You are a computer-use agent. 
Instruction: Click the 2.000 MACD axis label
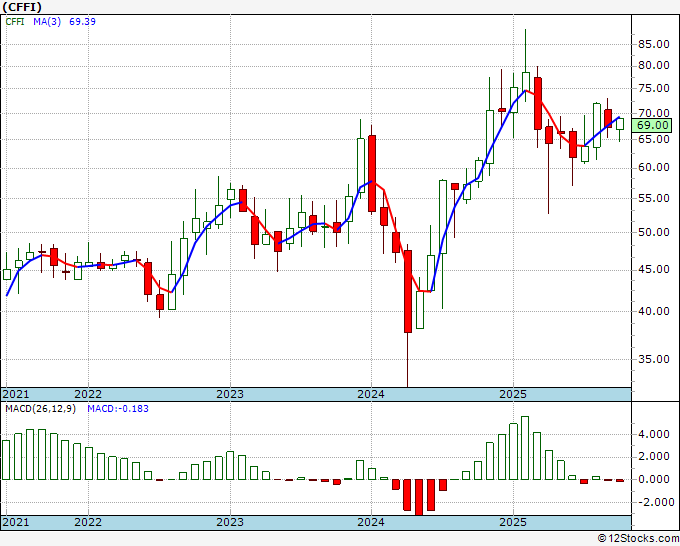click(x=653, y=457)
